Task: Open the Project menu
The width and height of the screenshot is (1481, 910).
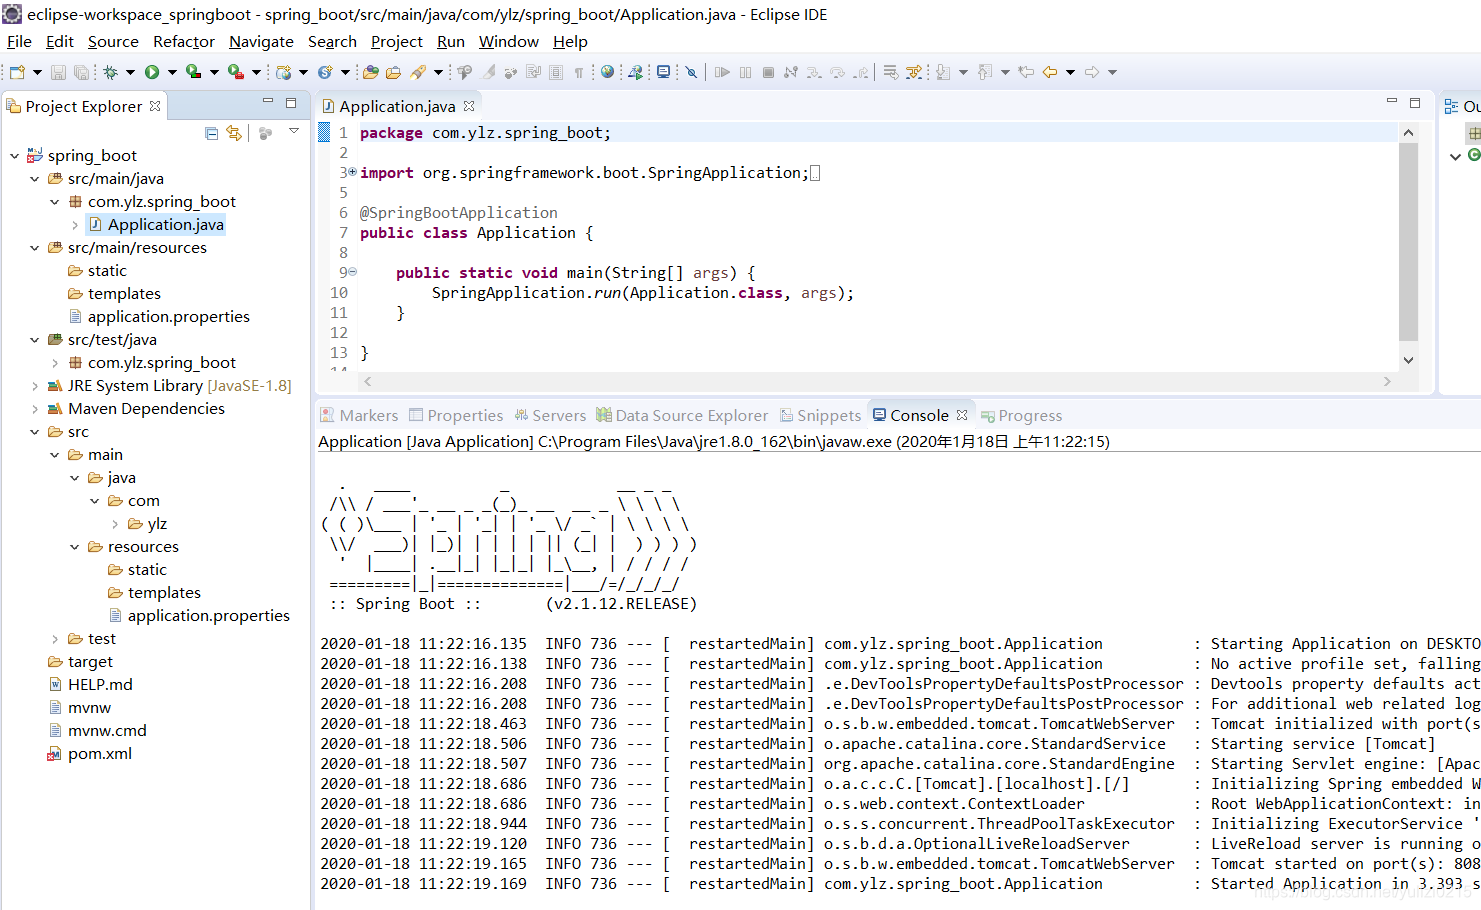Action: click(397, 41)
